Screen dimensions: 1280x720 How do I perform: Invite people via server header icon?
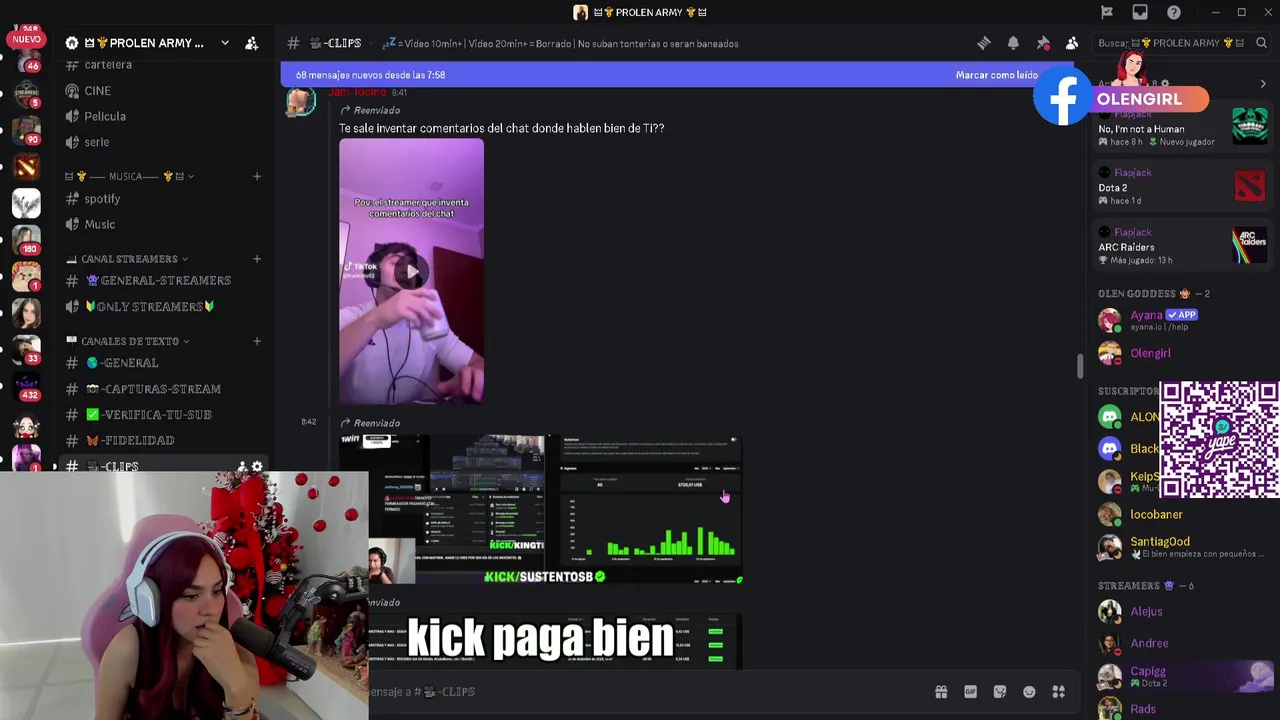(x=252, y=43)
